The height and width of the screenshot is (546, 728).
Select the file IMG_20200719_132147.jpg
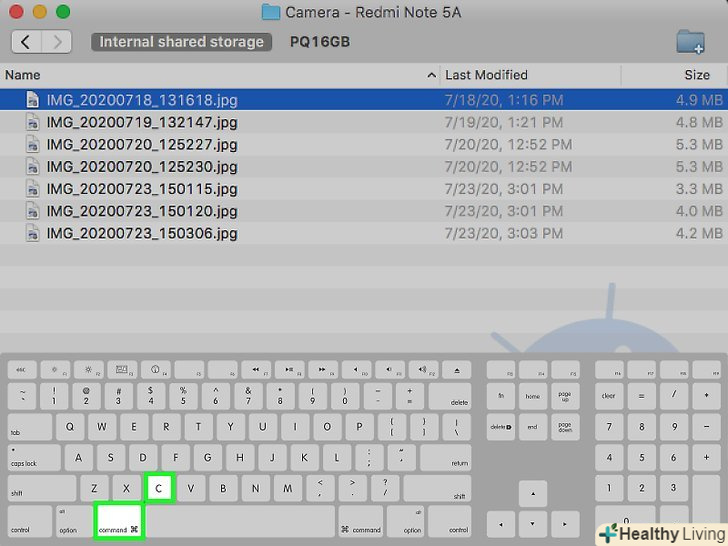[x=142, y=122]
